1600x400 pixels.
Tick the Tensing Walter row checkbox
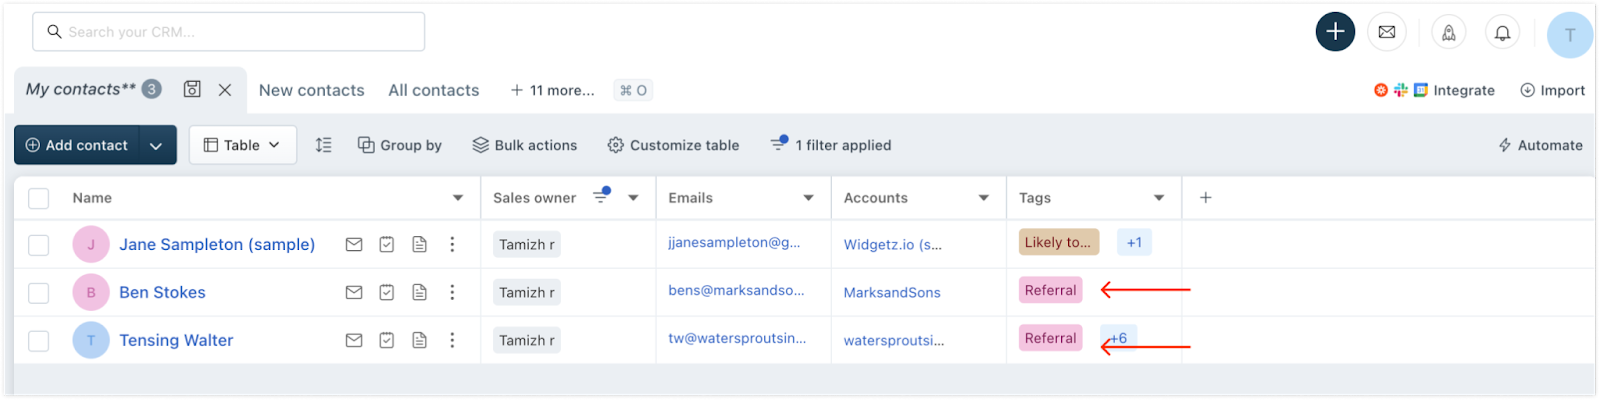tap(39, 341)
